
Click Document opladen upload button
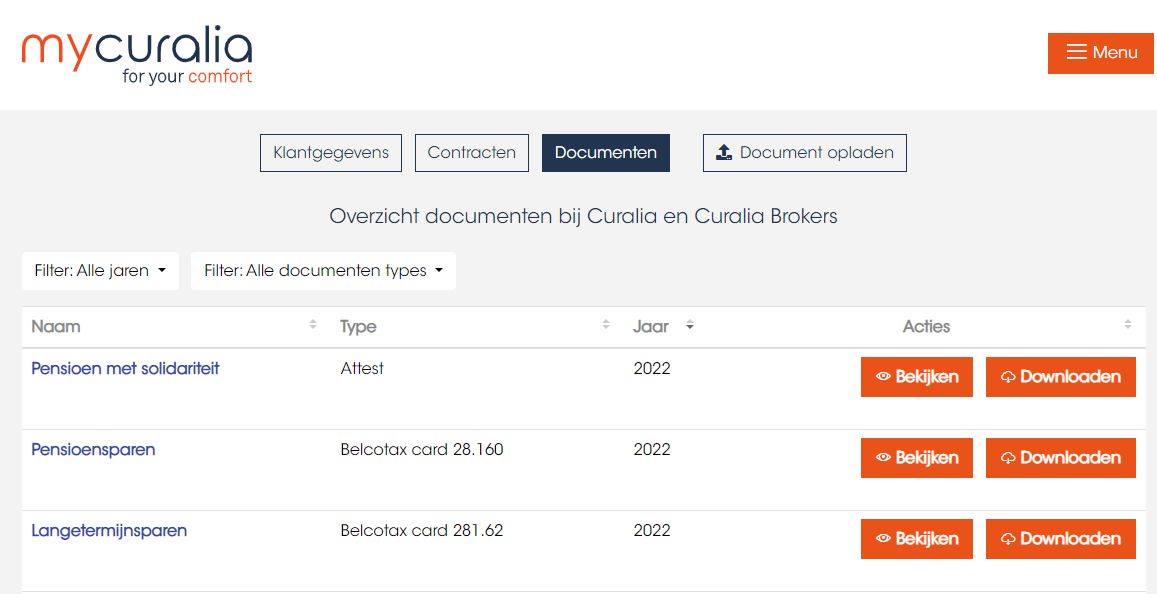(x=804, y=153)
